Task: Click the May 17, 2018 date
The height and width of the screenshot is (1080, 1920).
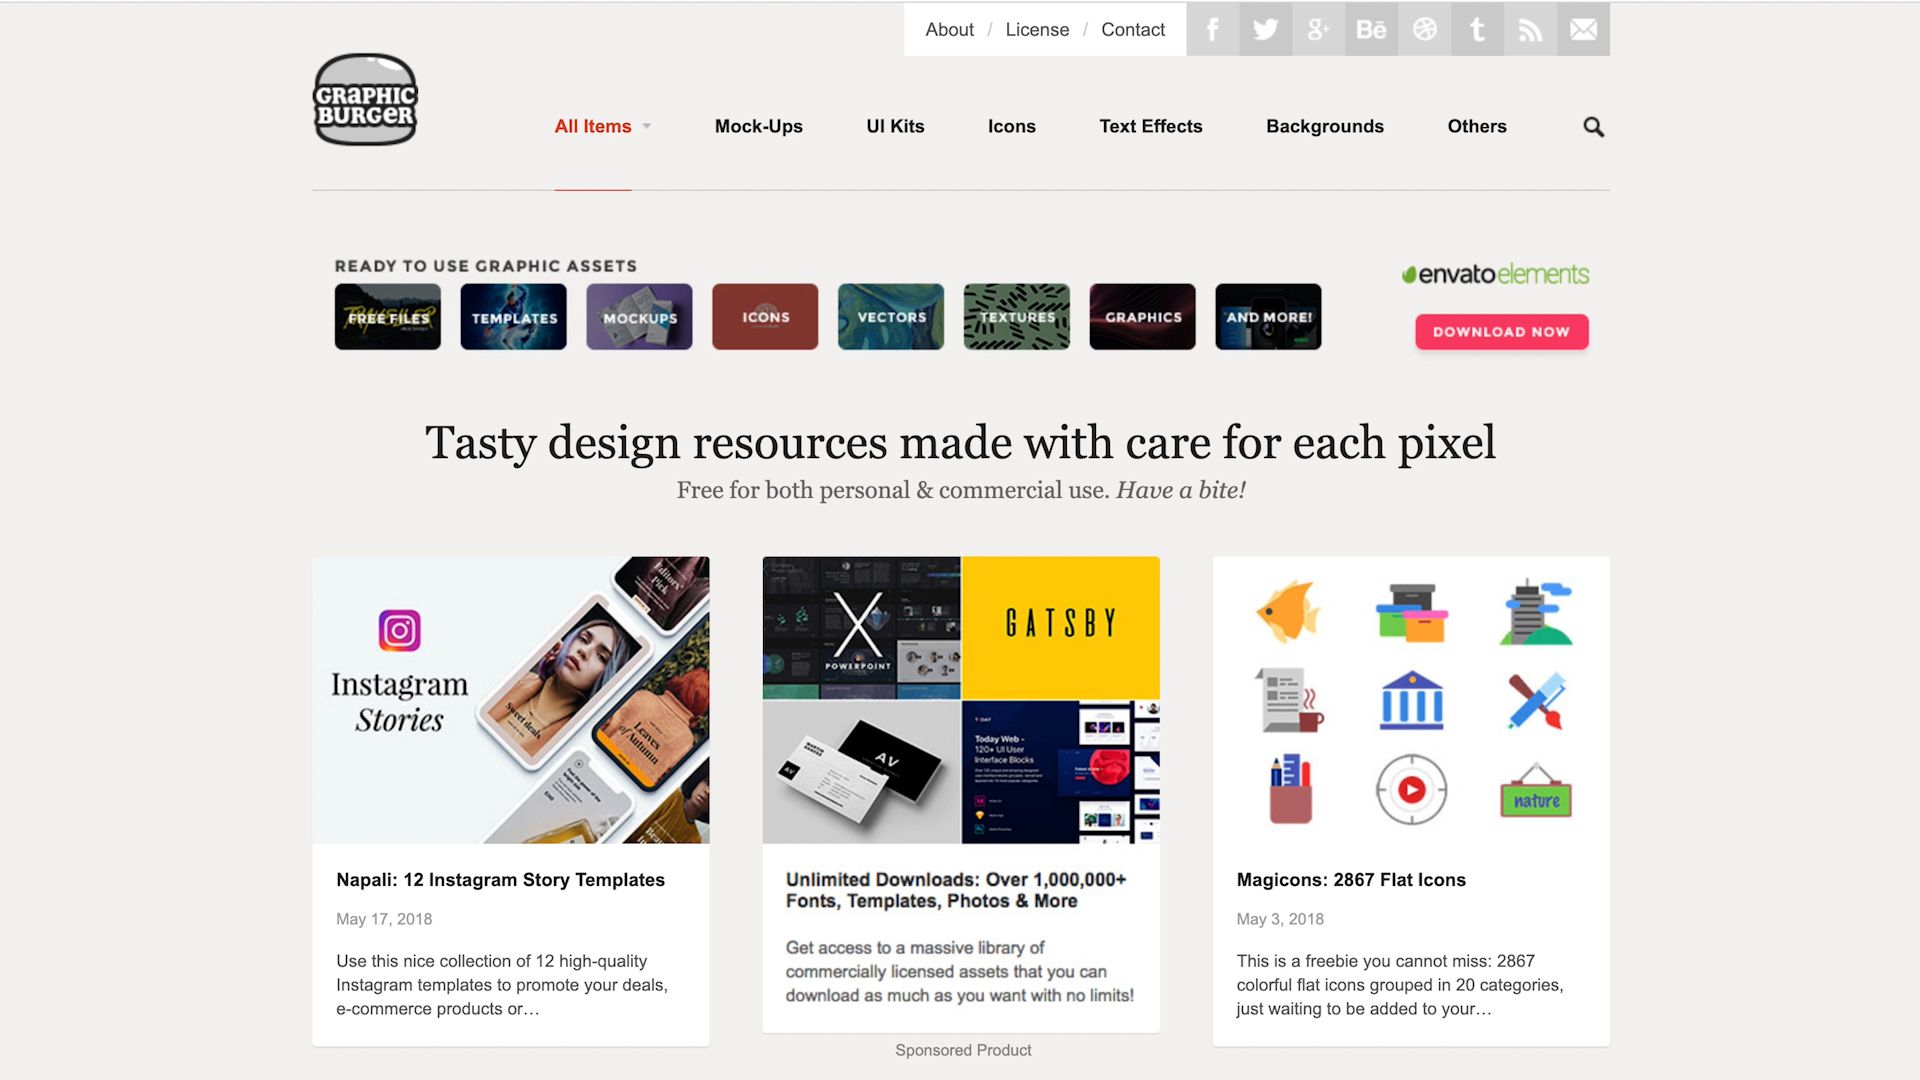Action: pyautogui.click(x=384, y=919)
